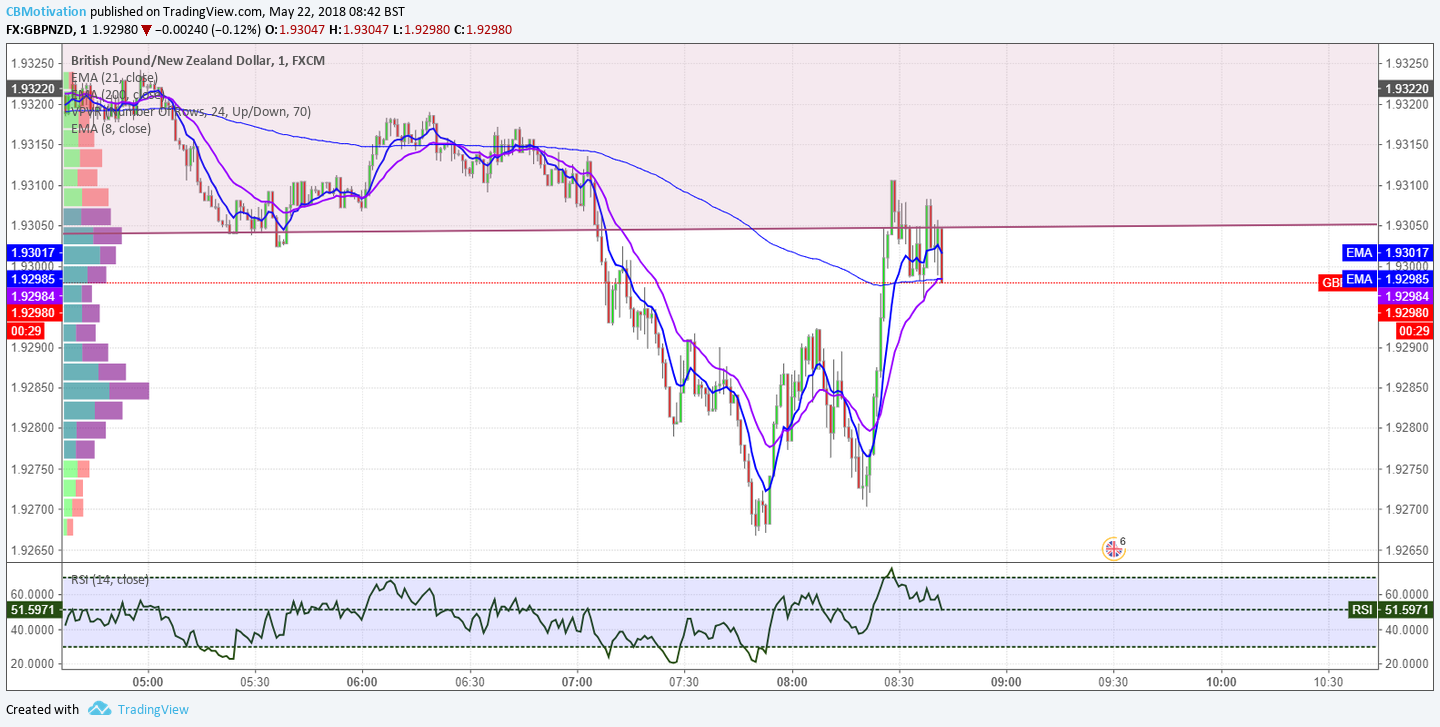
Task: Click the −0.00240 (−0.12%) change value
Action: pyautogui.click(x=210, y=29)
